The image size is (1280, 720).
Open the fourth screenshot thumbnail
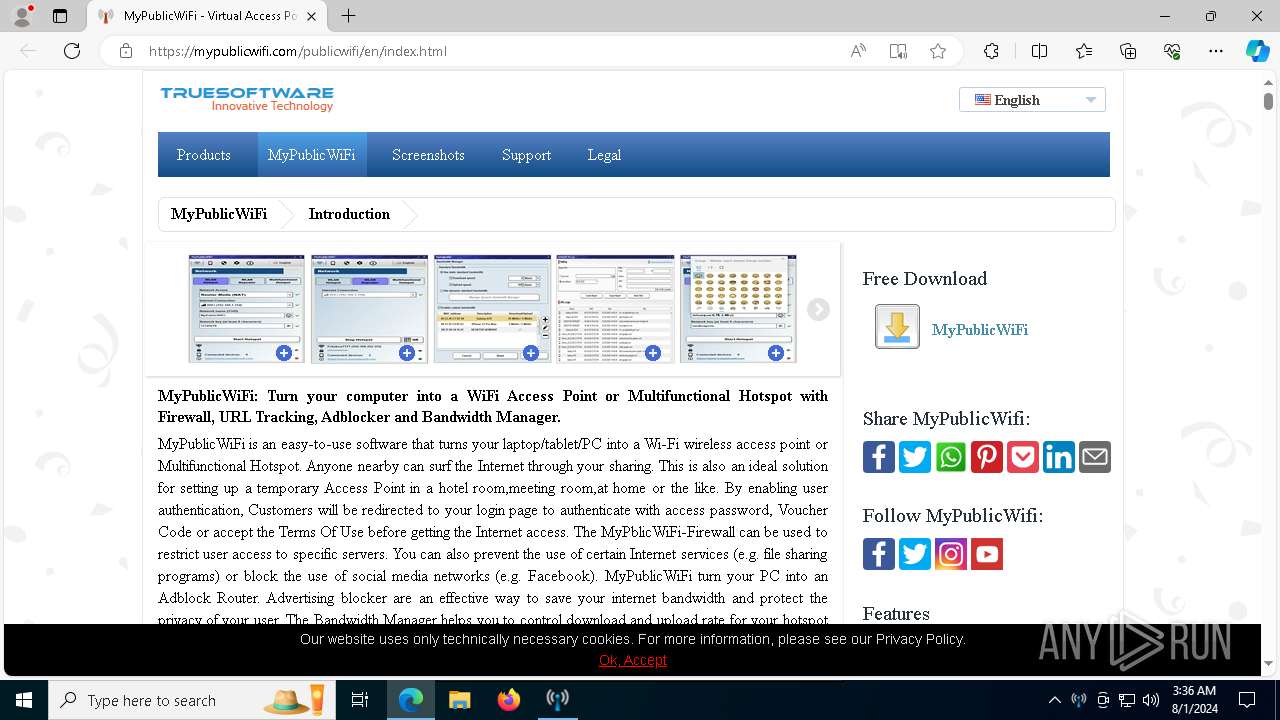[x=615, y=308]
